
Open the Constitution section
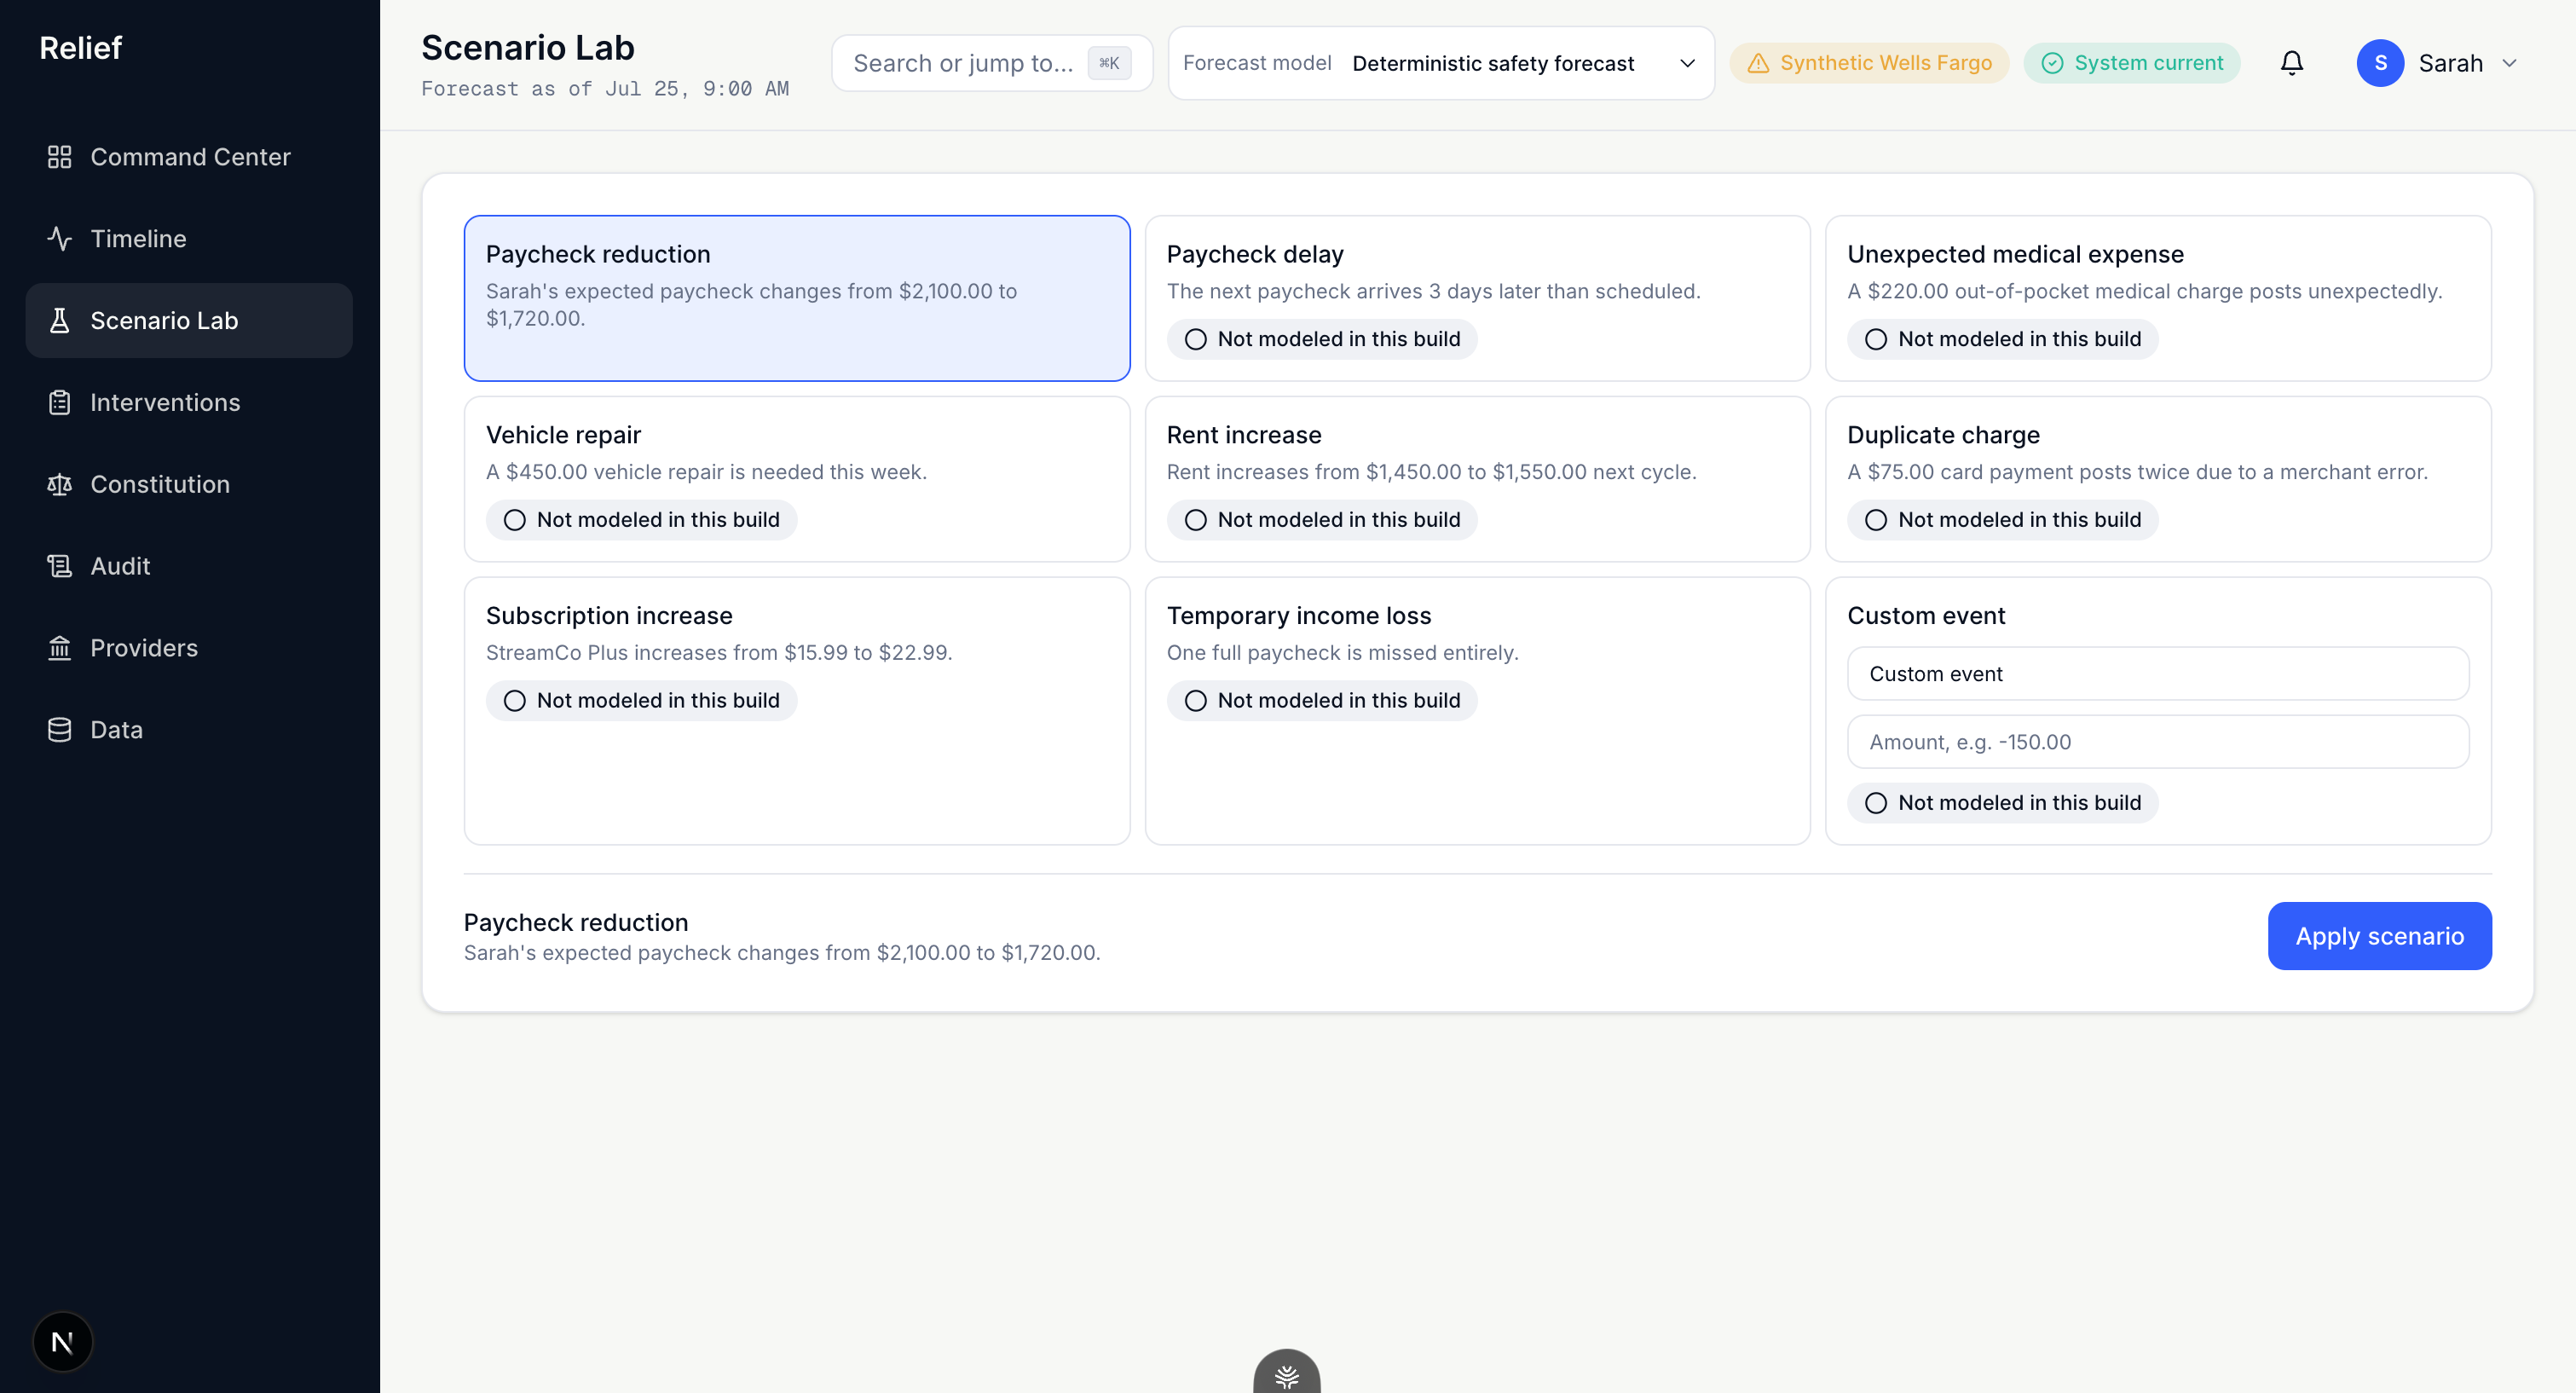click(189, 484)
